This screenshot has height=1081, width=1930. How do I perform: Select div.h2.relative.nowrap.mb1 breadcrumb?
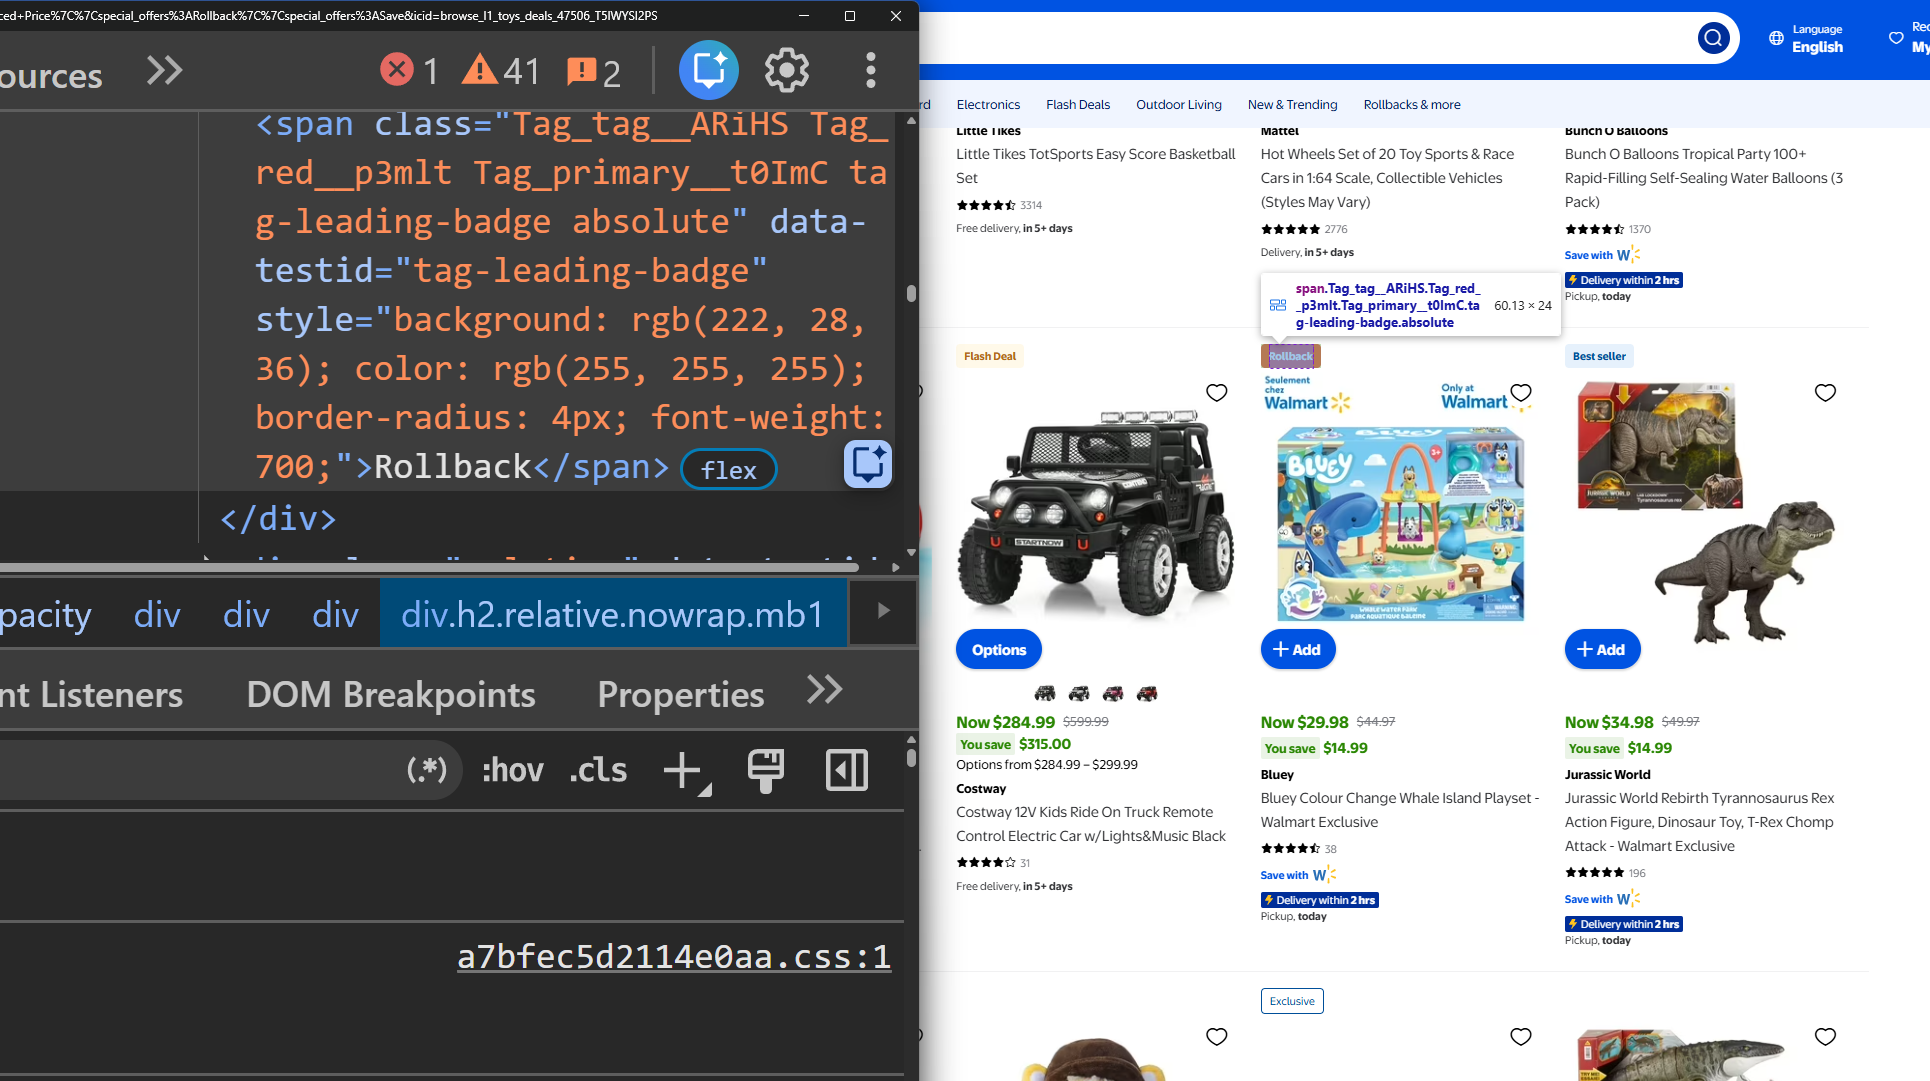(x=612, y=614)
